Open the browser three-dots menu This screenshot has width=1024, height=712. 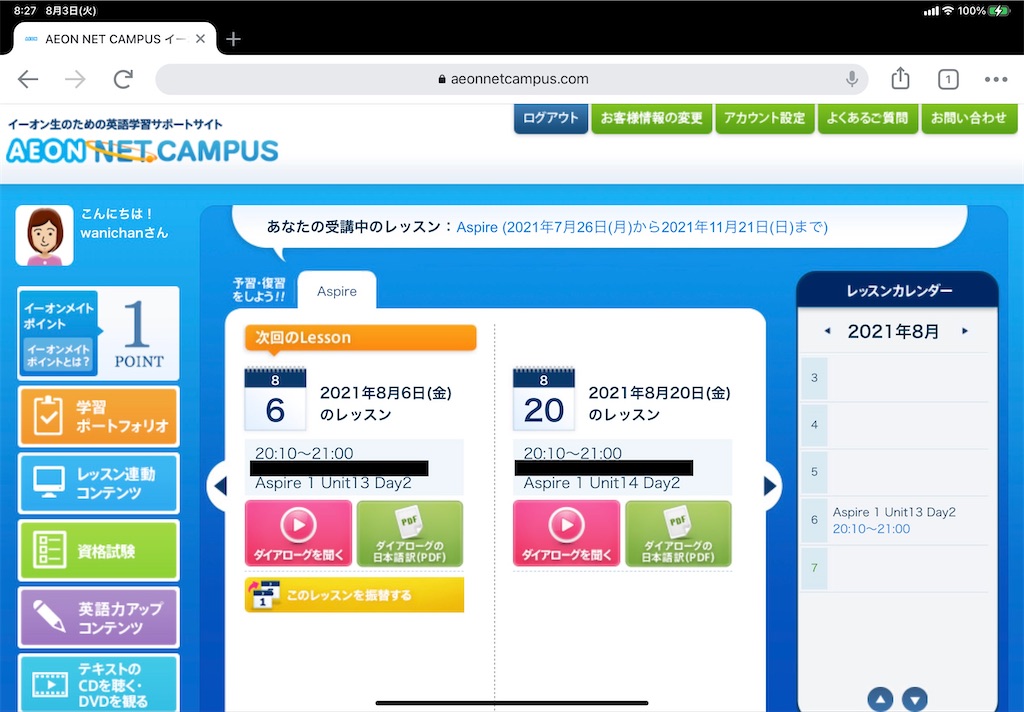tap(996, 79)
